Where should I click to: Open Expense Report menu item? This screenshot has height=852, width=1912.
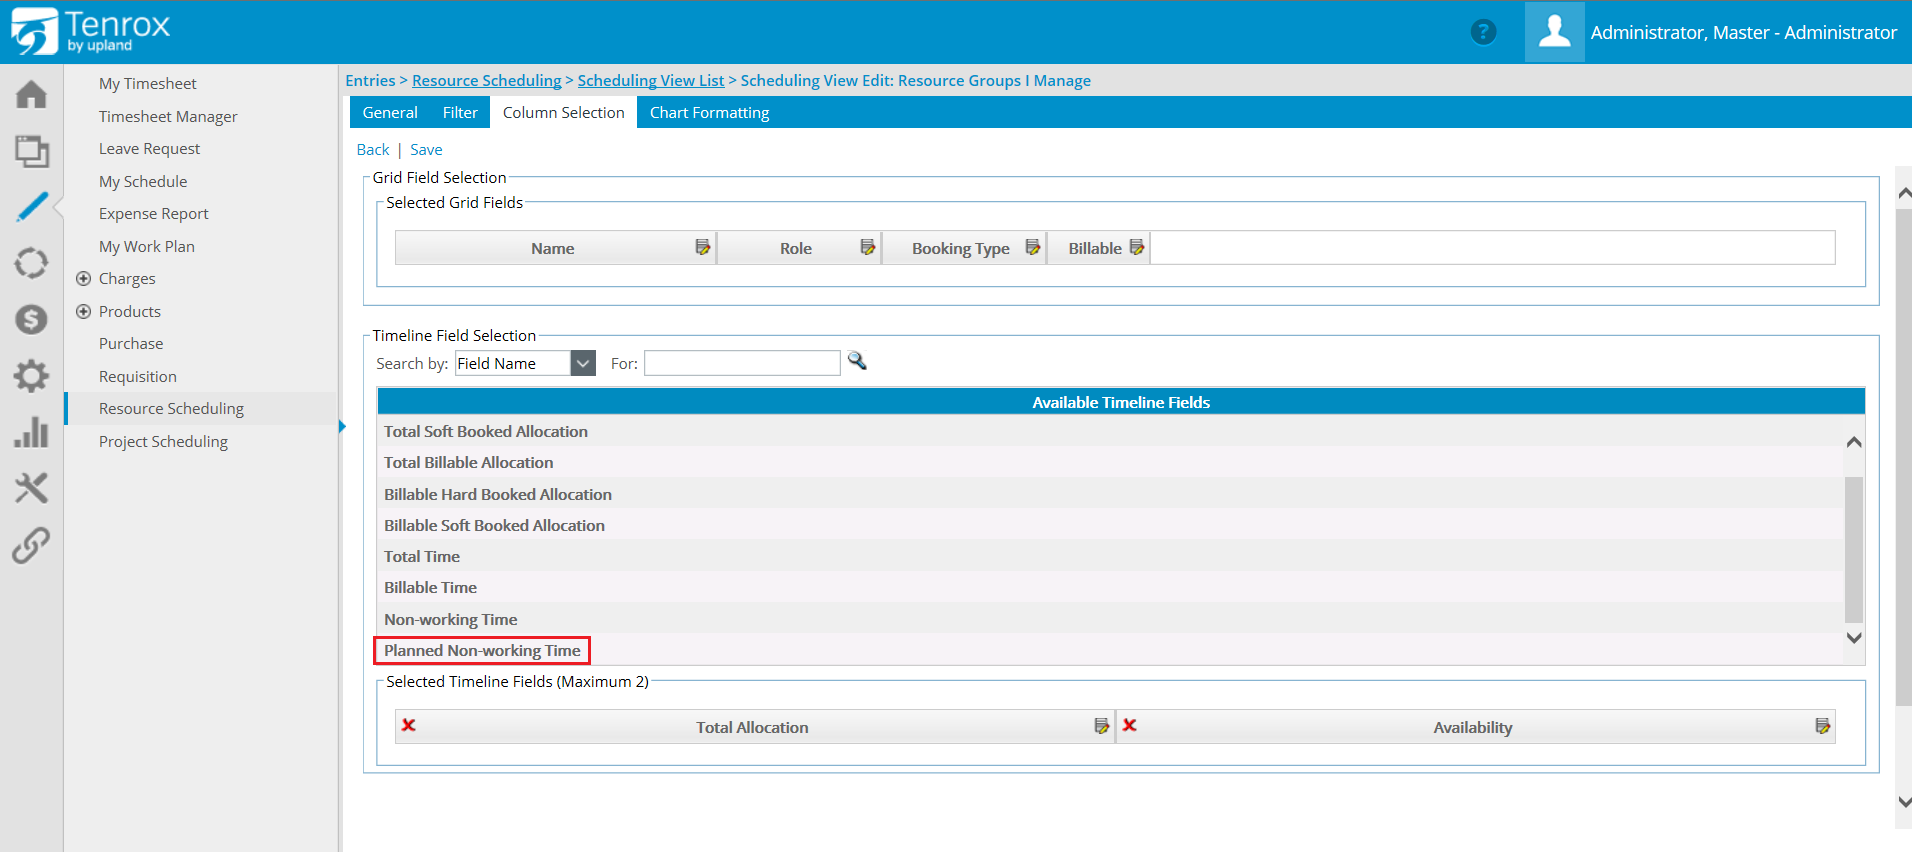(153, 213)
